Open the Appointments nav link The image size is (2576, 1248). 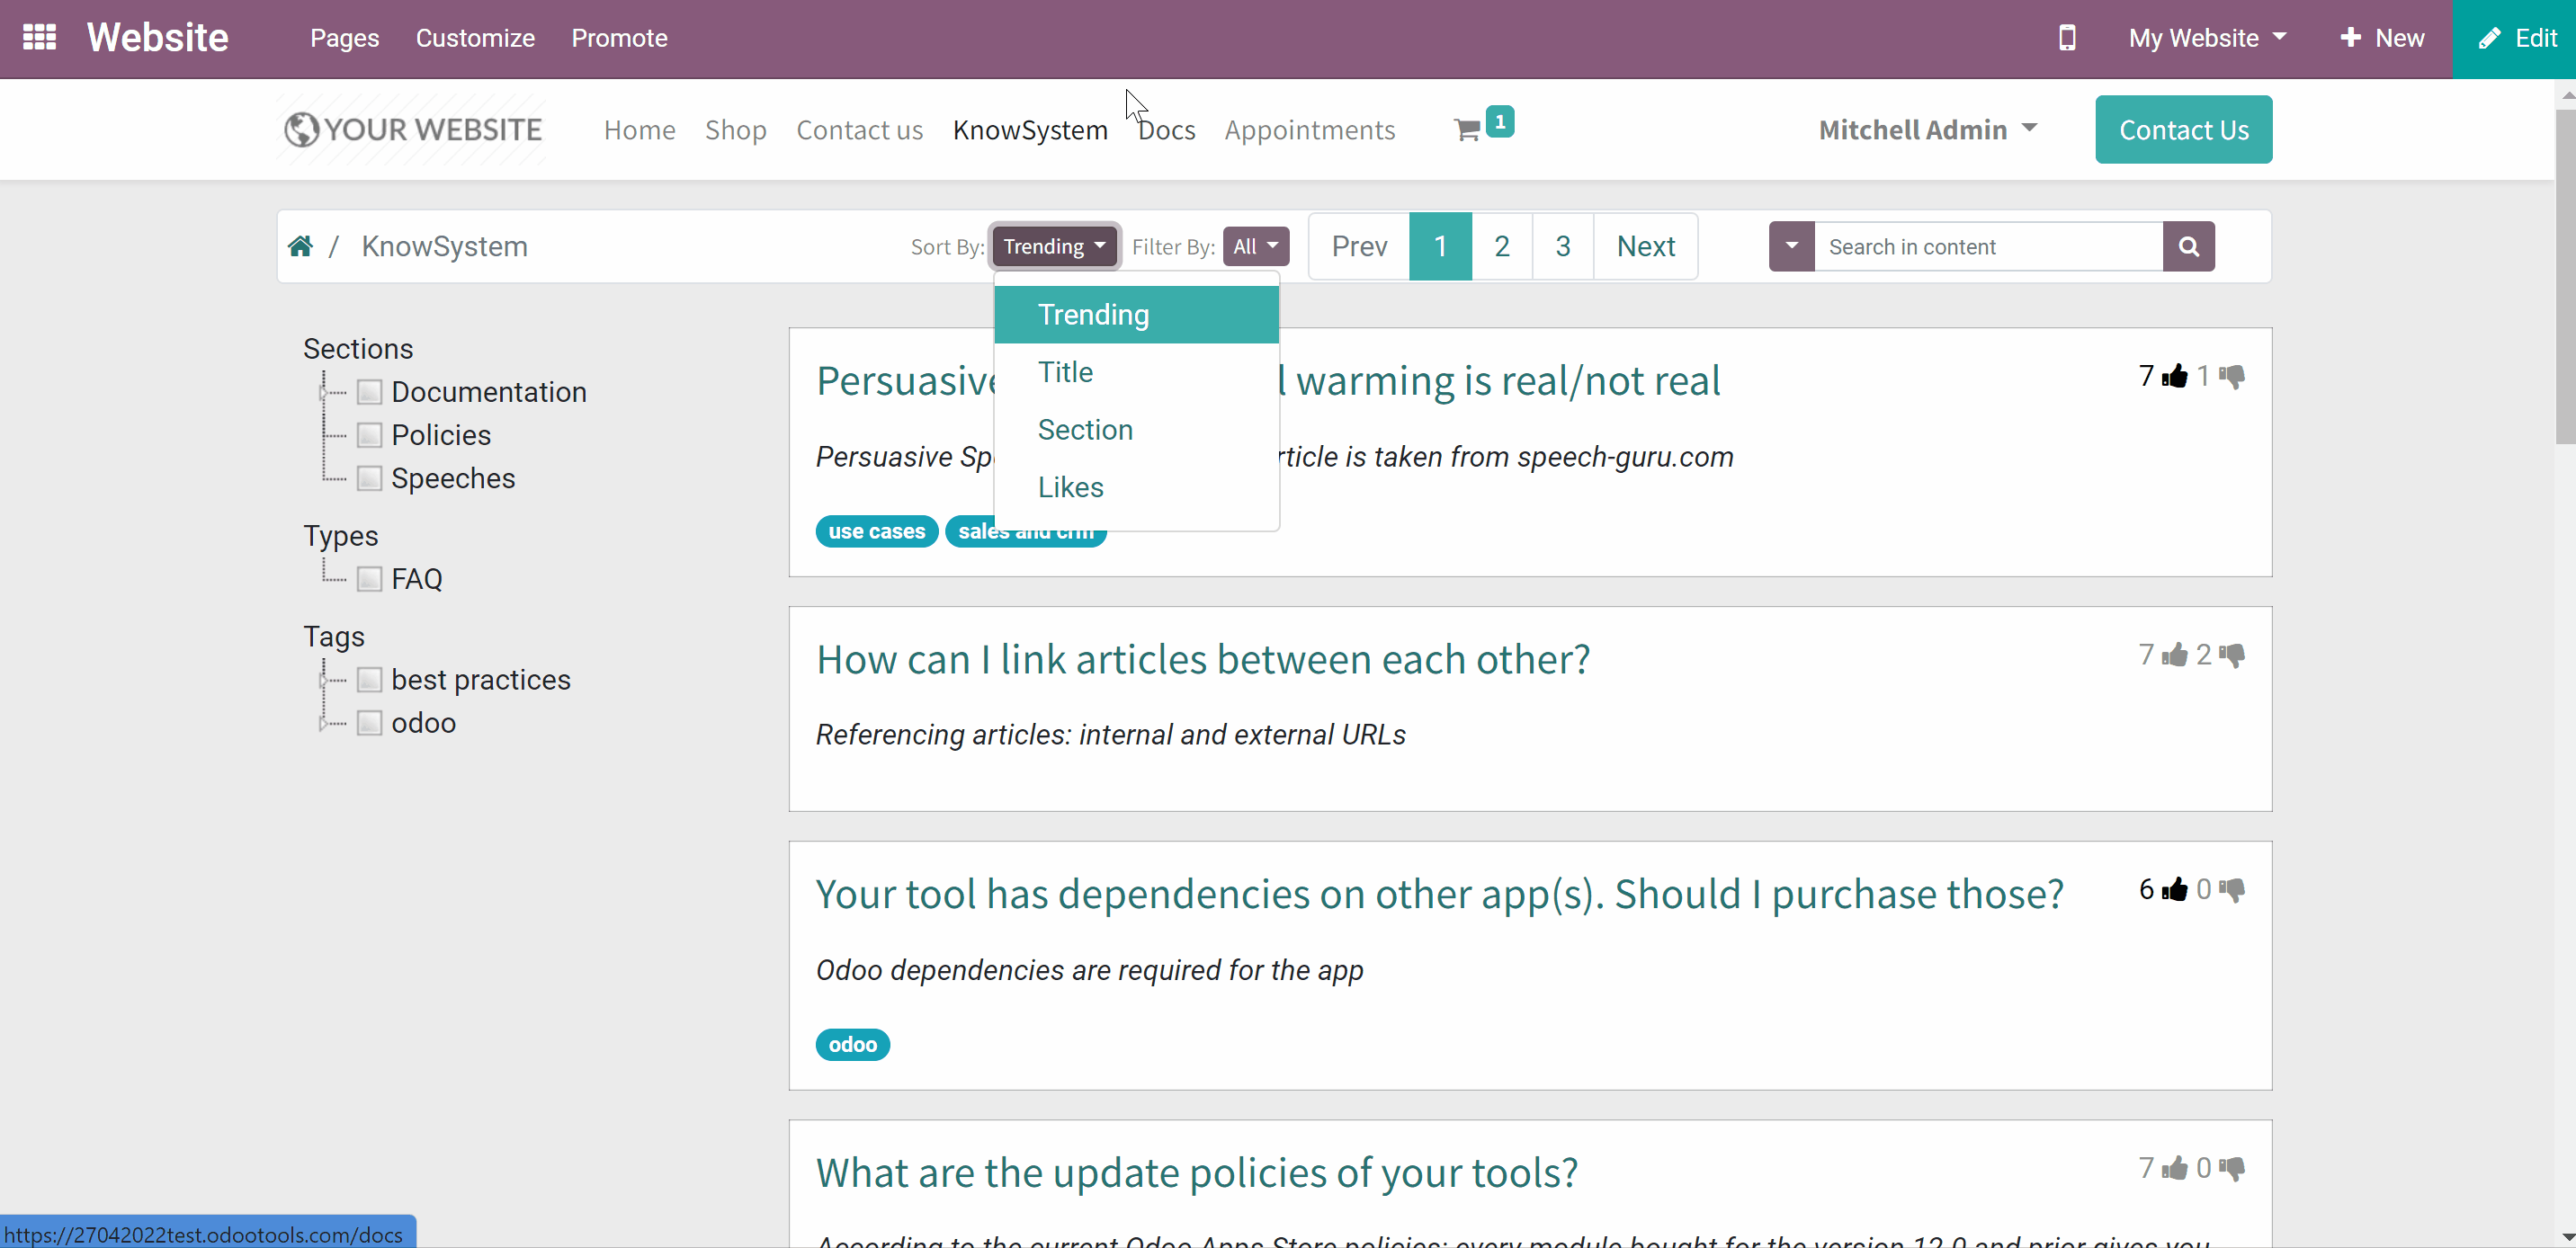tap(1309, 130)
